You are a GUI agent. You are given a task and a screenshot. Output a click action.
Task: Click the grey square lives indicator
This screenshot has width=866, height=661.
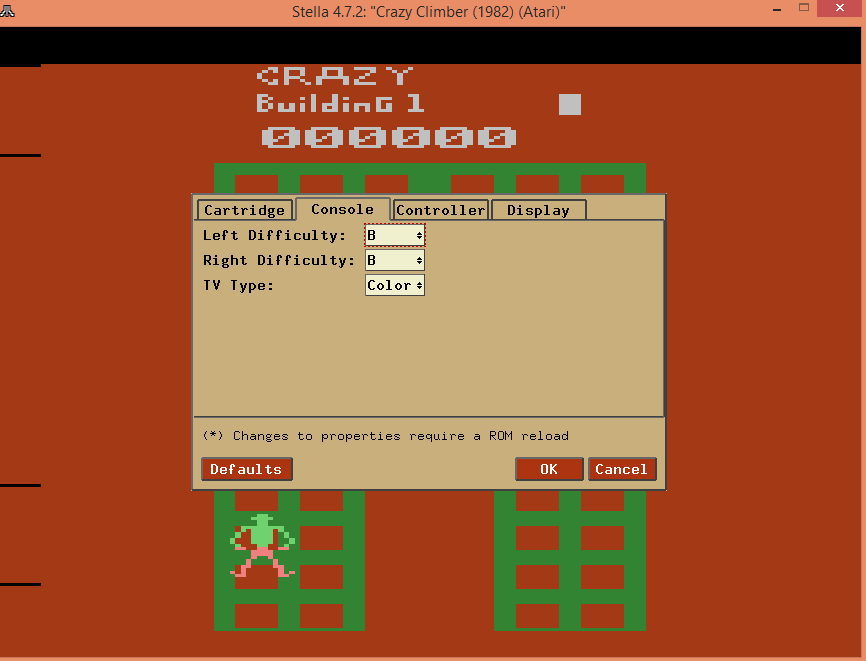[x=569, y=104]
